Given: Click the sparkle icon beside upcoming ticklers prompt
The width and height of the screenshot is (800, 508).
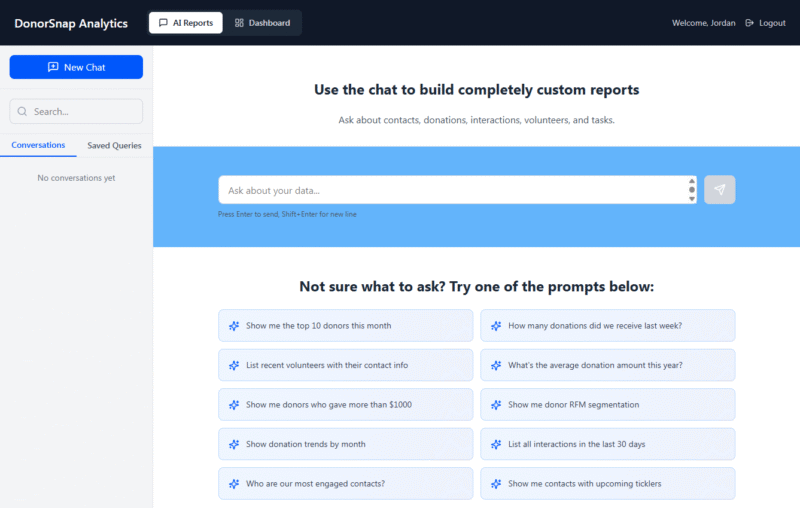Looking at the screenshot, I should 496,484.
